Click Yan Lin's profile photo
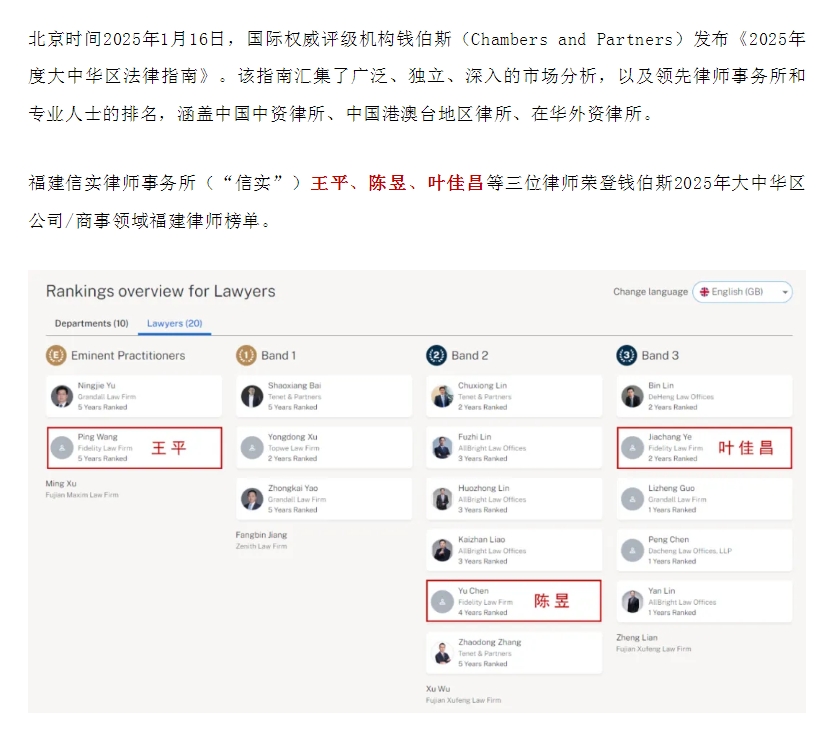830x752 pixels. point(632,602)
